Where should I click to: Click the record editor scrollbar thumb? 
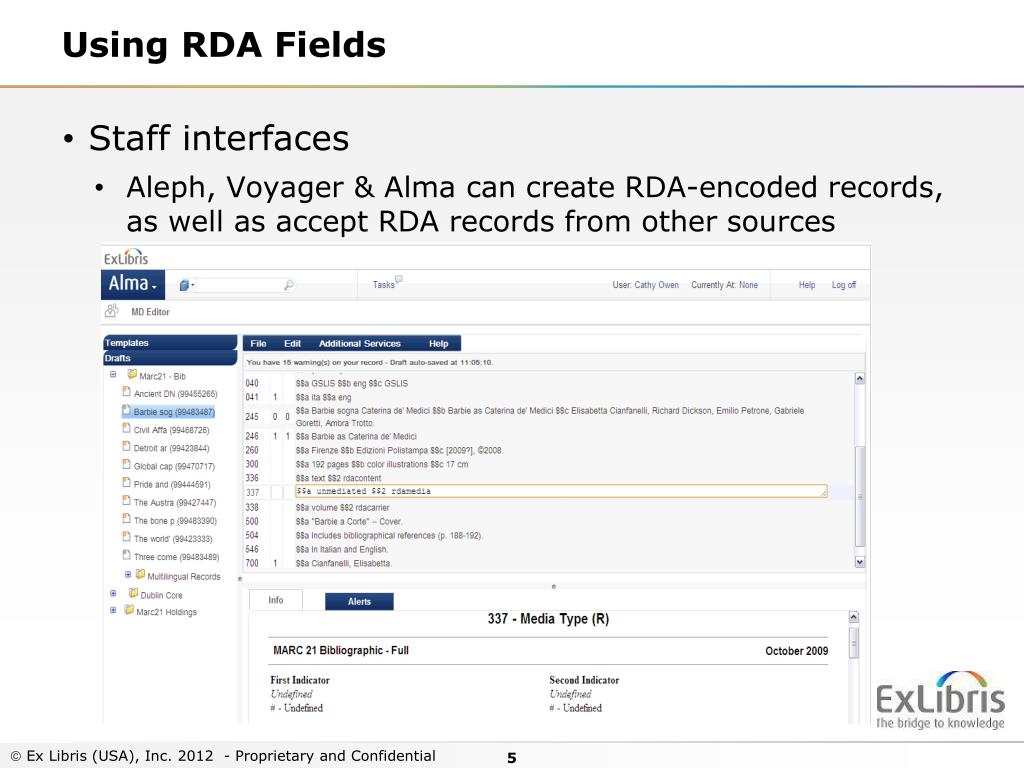coord(860,496)
